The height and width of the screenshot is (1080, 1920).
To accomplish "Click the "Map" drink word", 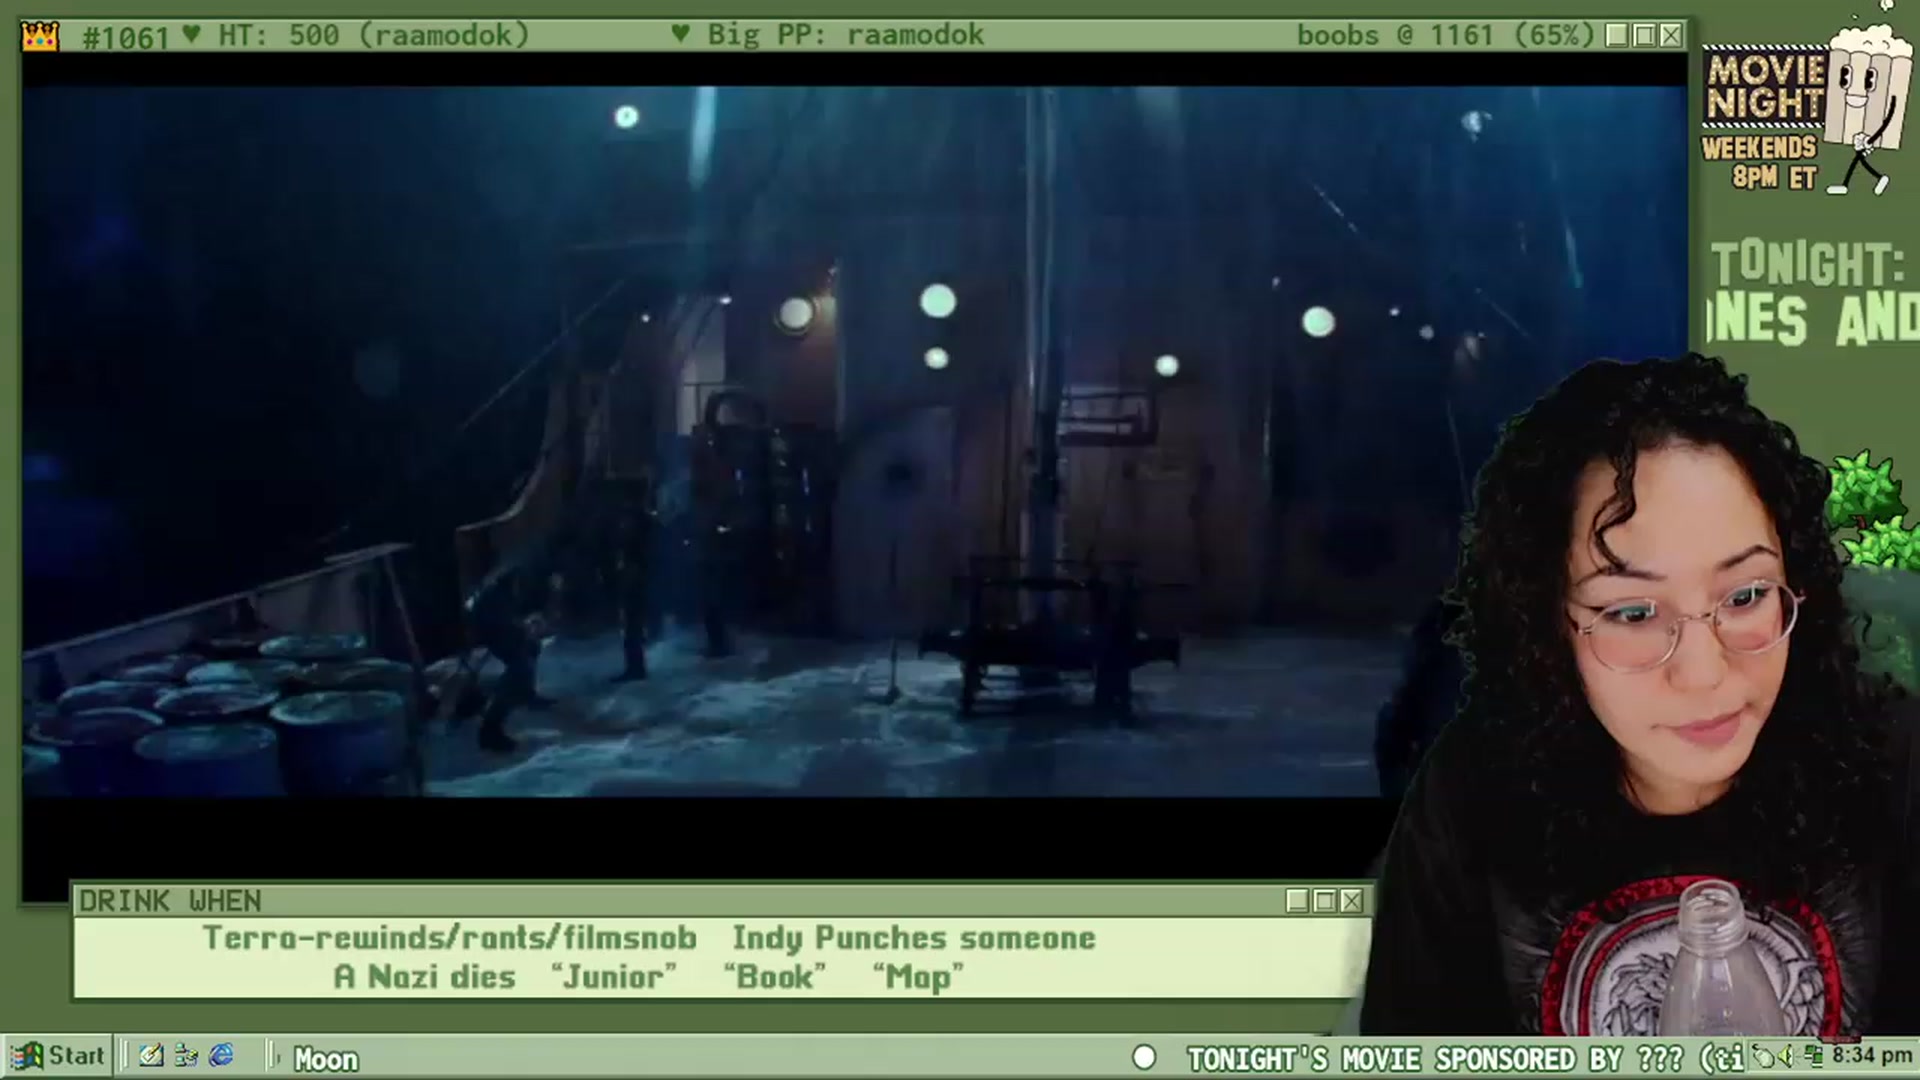I will click(918, 976).
